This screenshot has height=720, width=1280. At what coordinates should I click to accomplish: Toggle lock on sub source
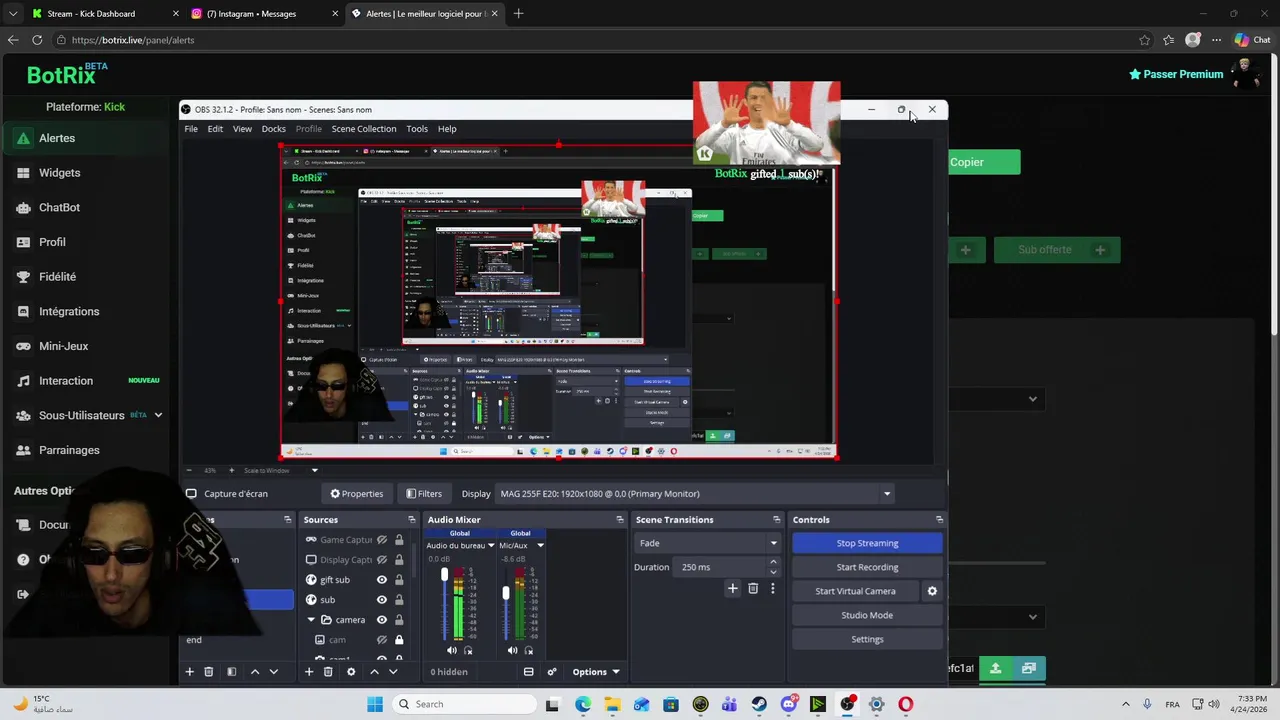[399, 600]
